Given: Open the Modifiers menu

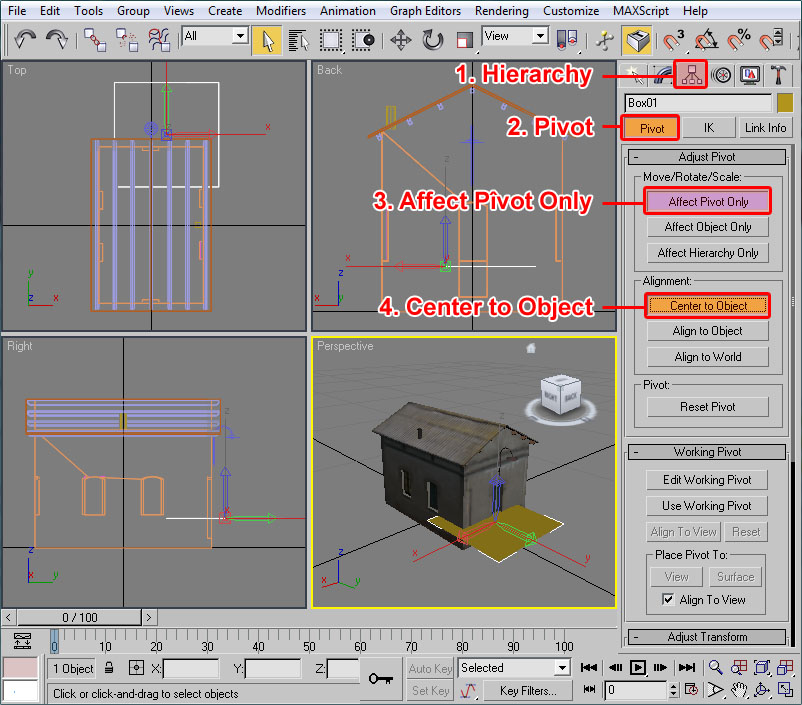Looking at the screenshot, I should coord(281,11).
